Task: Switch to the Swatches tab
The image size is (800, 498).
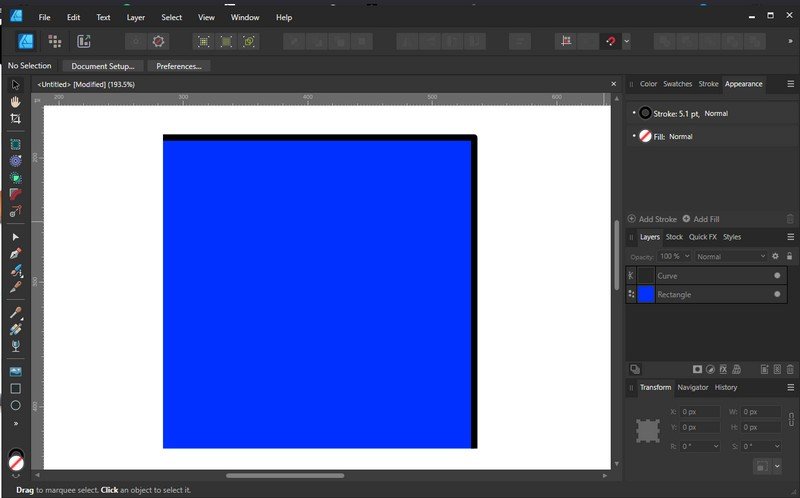Action: pos(677,84)
